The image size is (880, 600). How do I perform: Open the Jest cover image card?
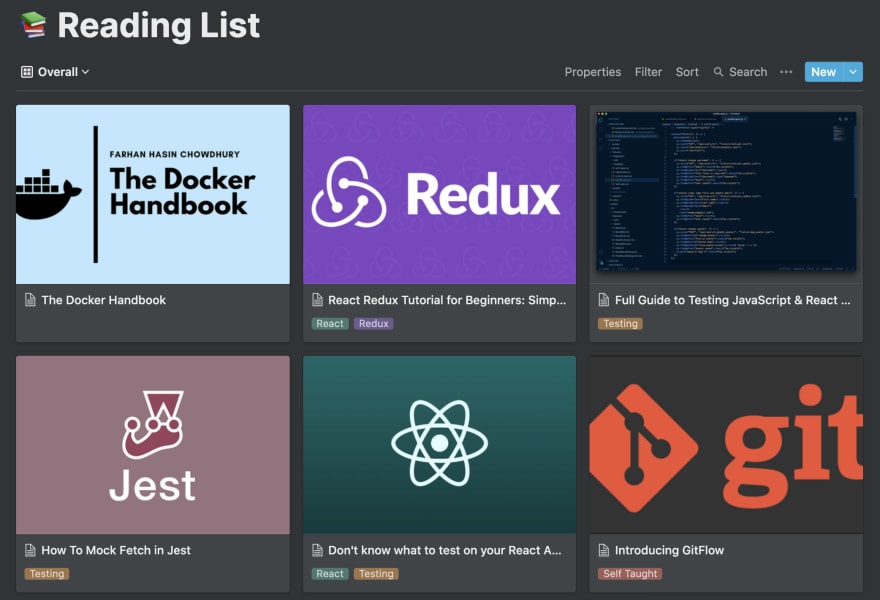[153, 445]
